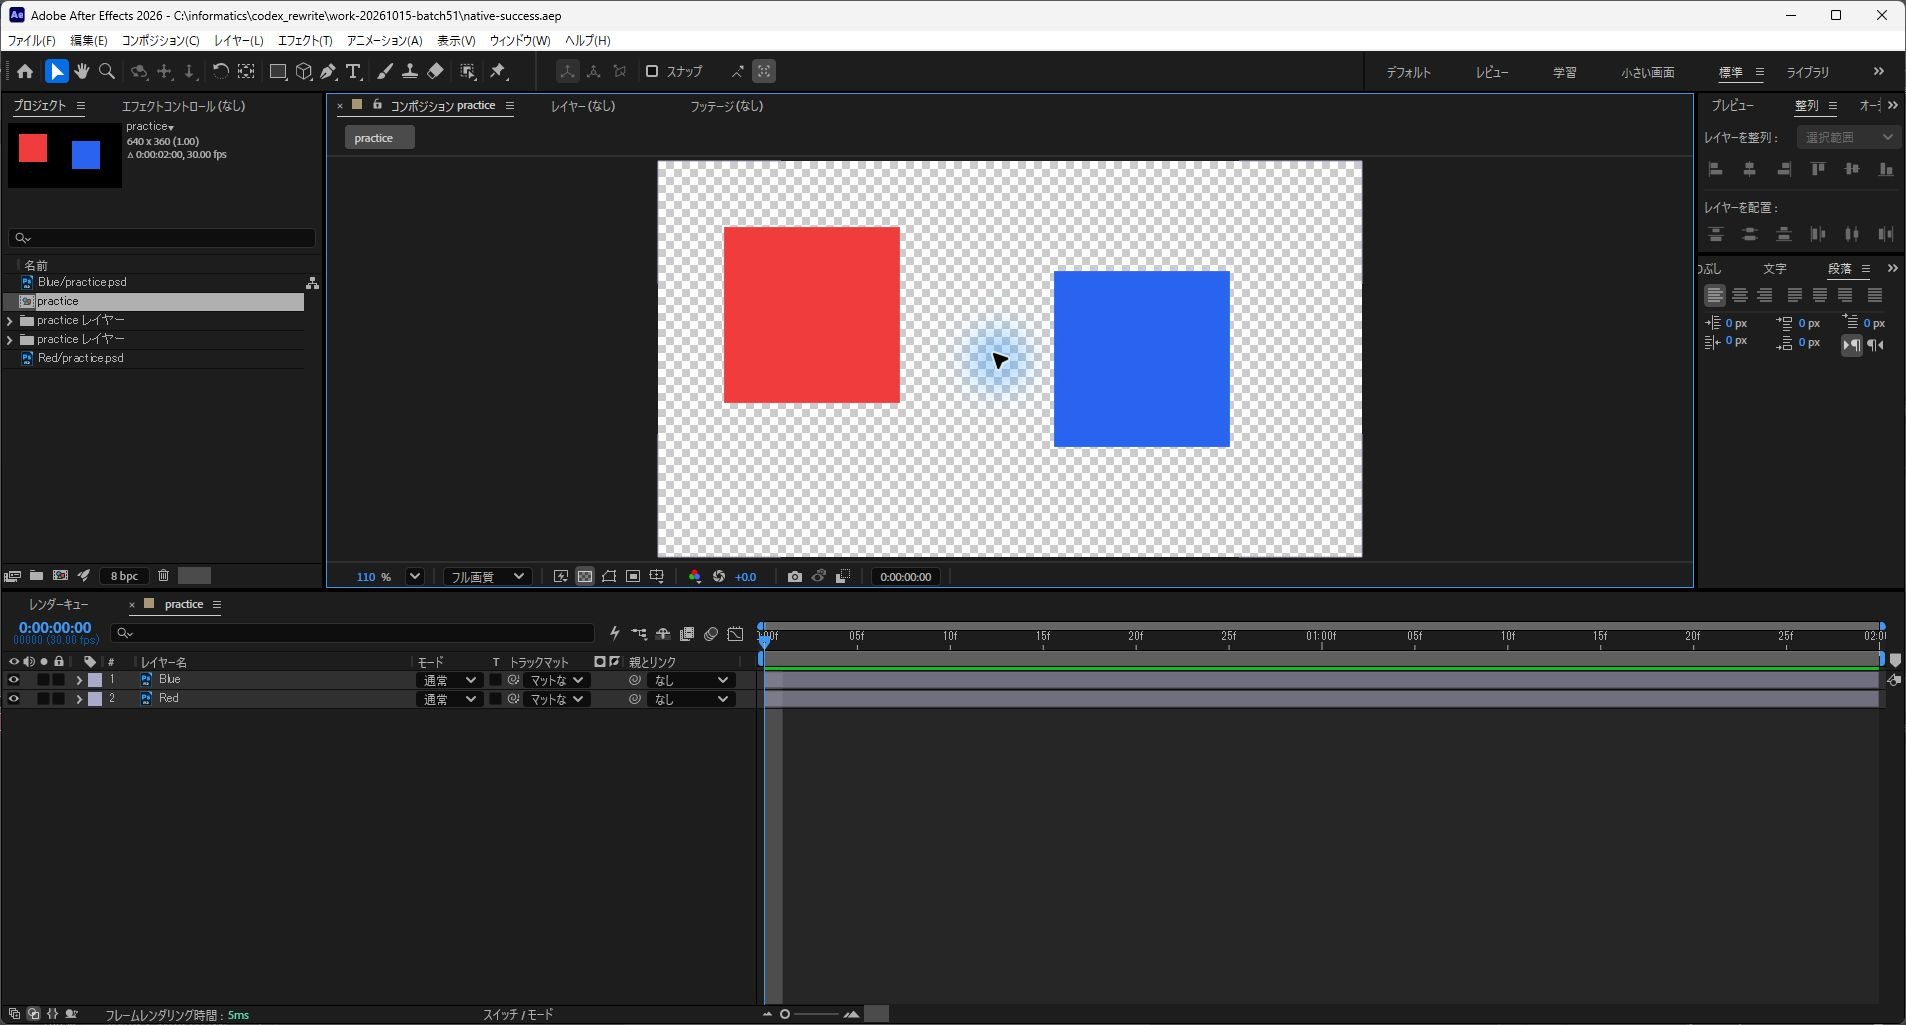
Task: Expand the Red layer properties
Action: pyautogui.click(x=79, y=699)
